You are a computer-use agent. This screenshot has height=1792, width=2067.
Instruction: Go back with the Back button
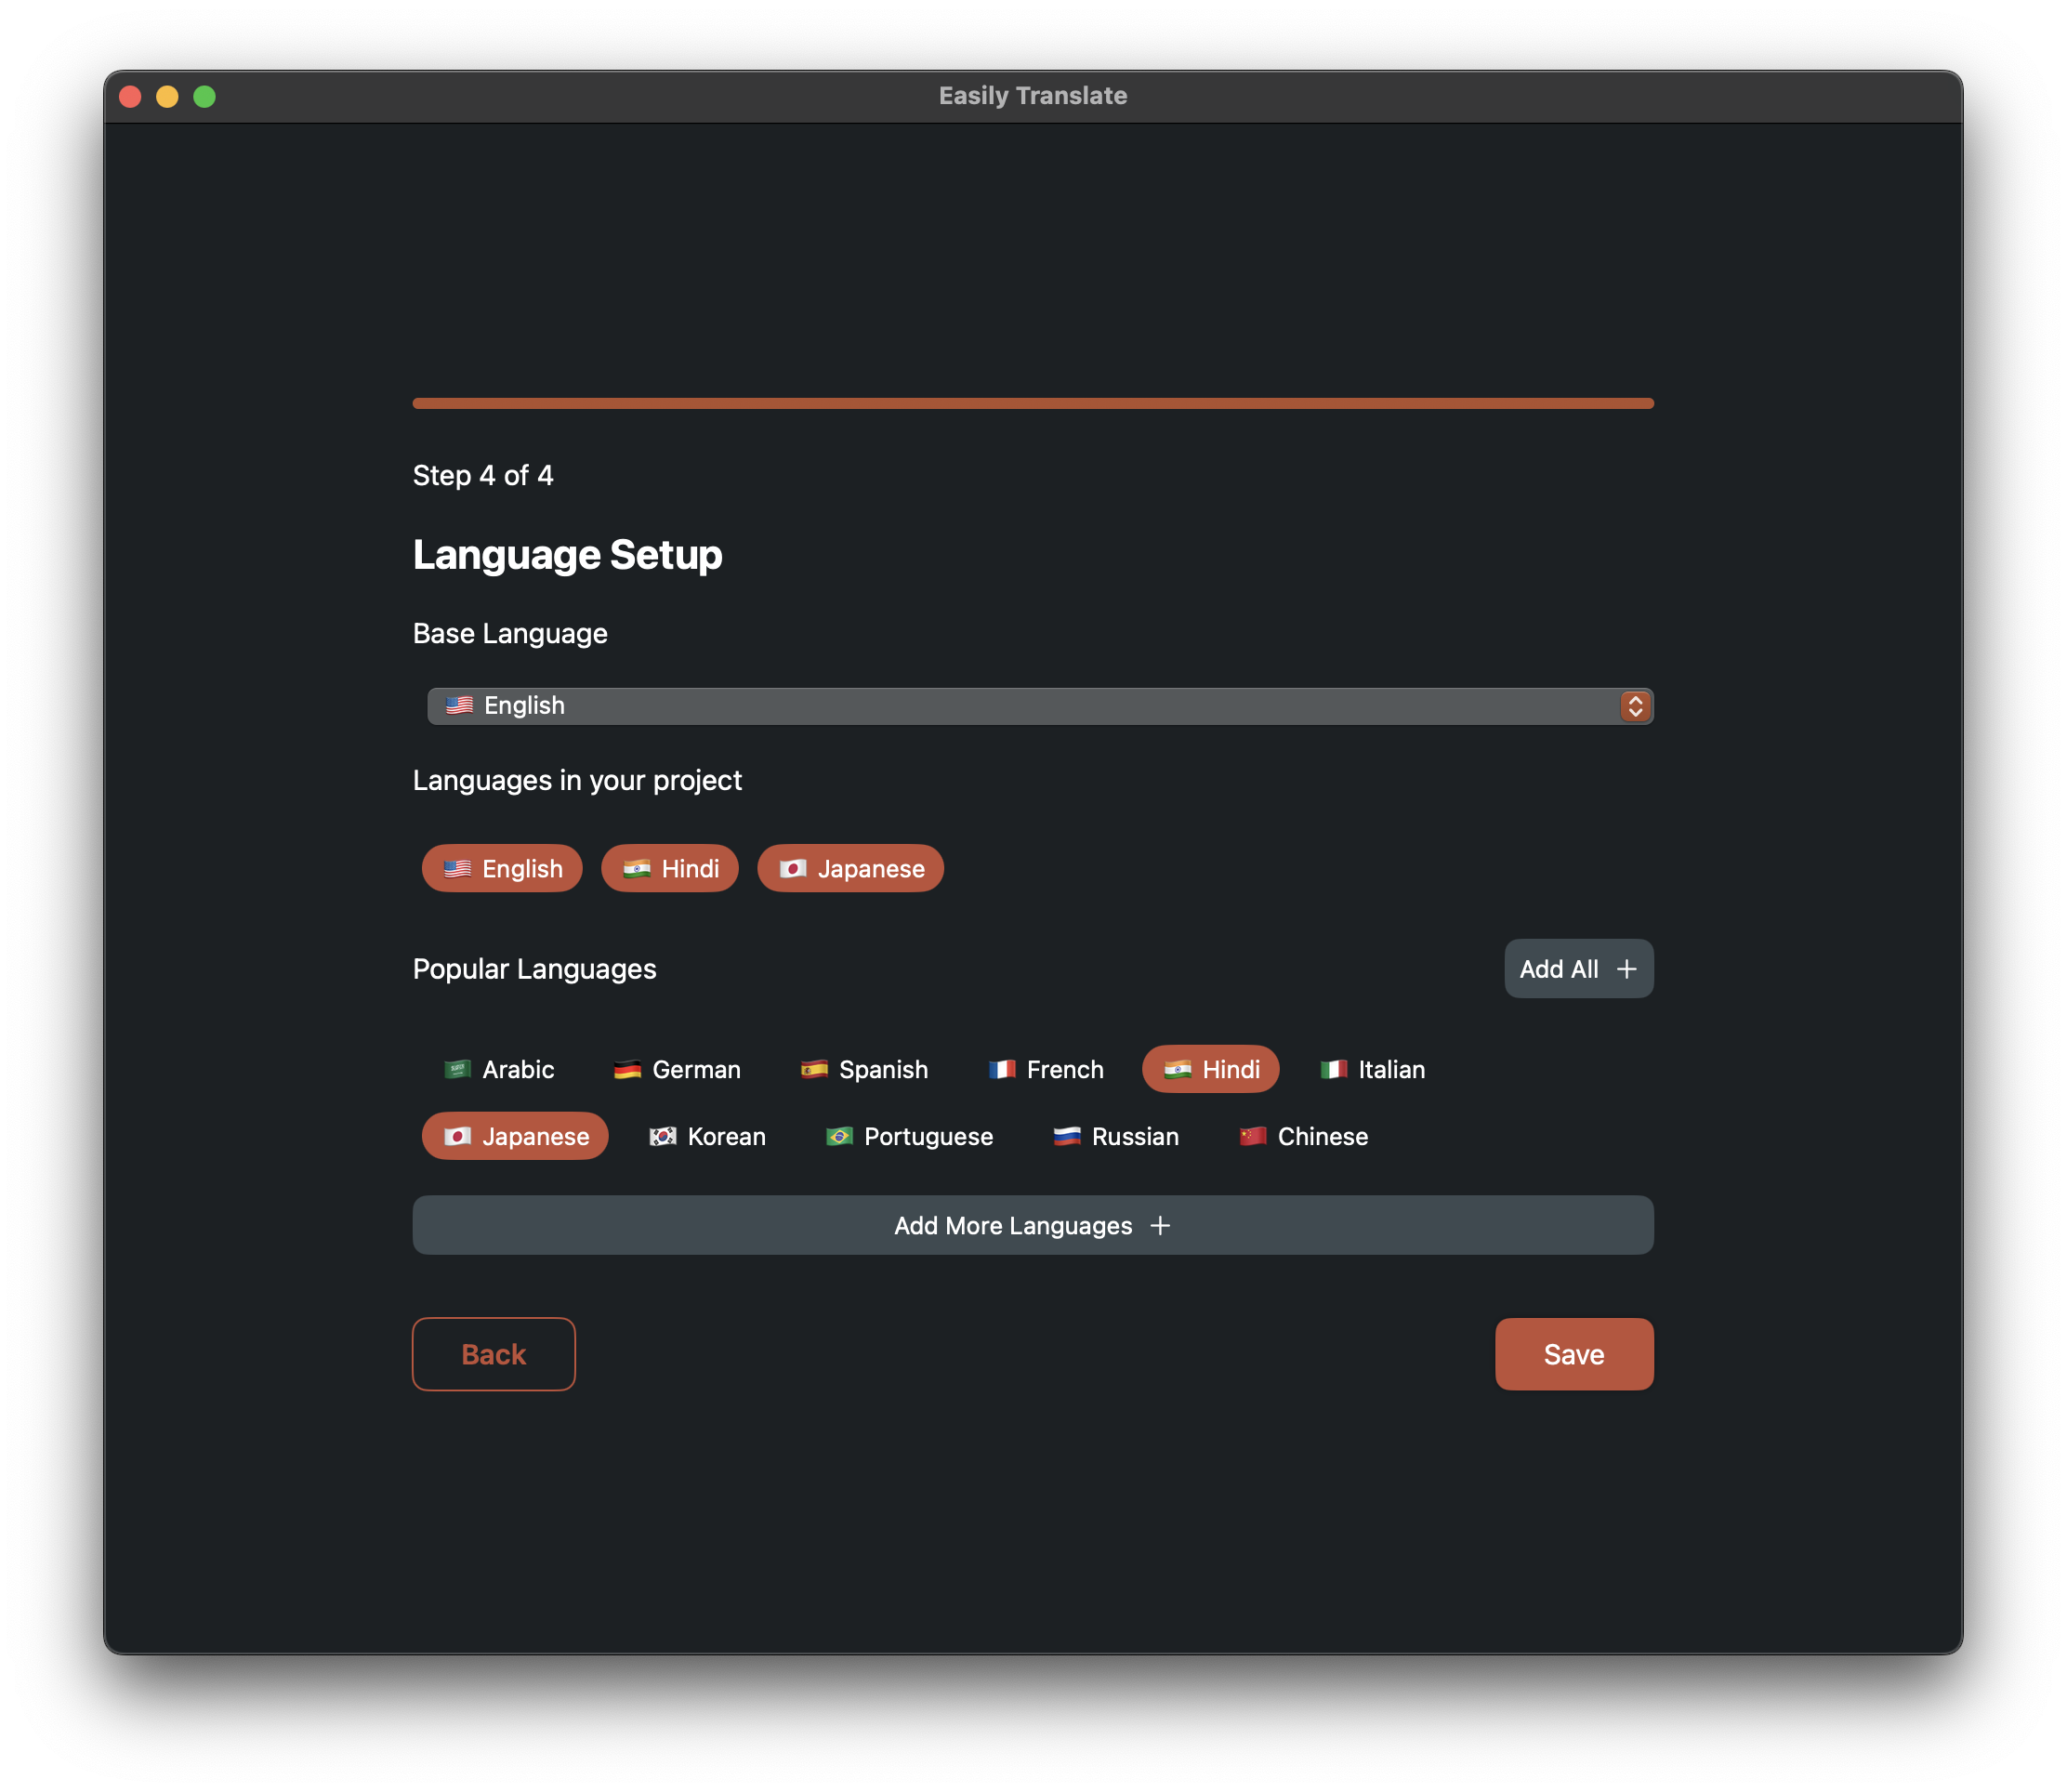point(494,1354)
